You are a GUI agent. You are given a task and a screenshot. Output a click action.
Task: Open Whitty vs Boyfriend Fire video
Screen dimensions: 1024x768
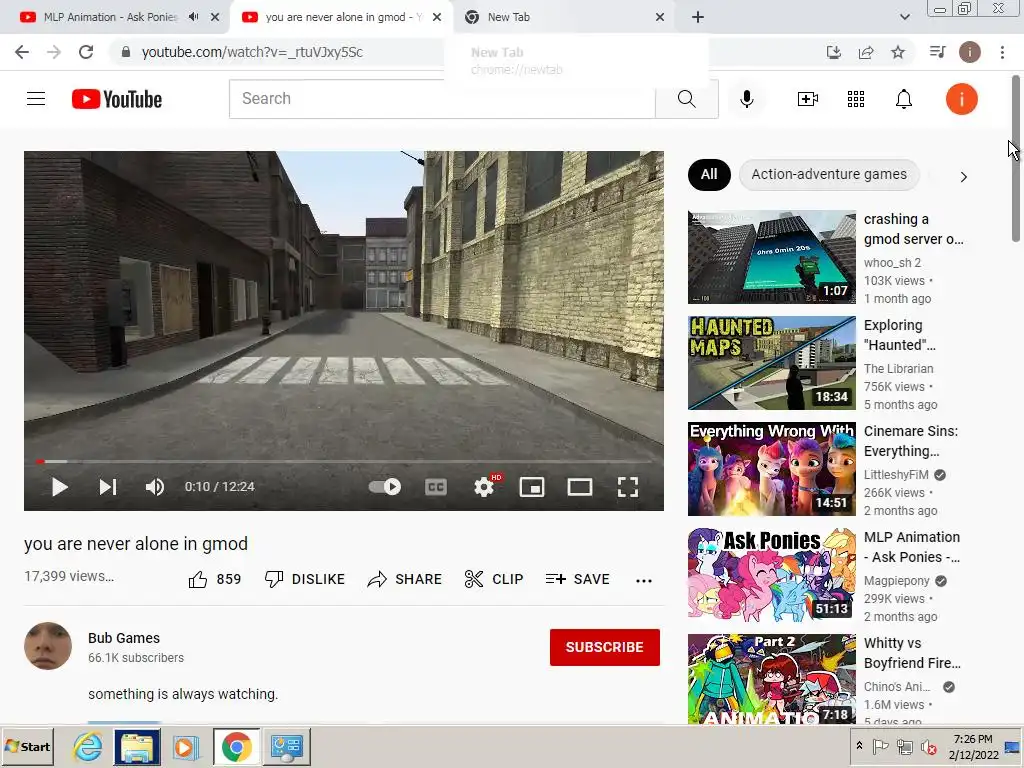771,679
